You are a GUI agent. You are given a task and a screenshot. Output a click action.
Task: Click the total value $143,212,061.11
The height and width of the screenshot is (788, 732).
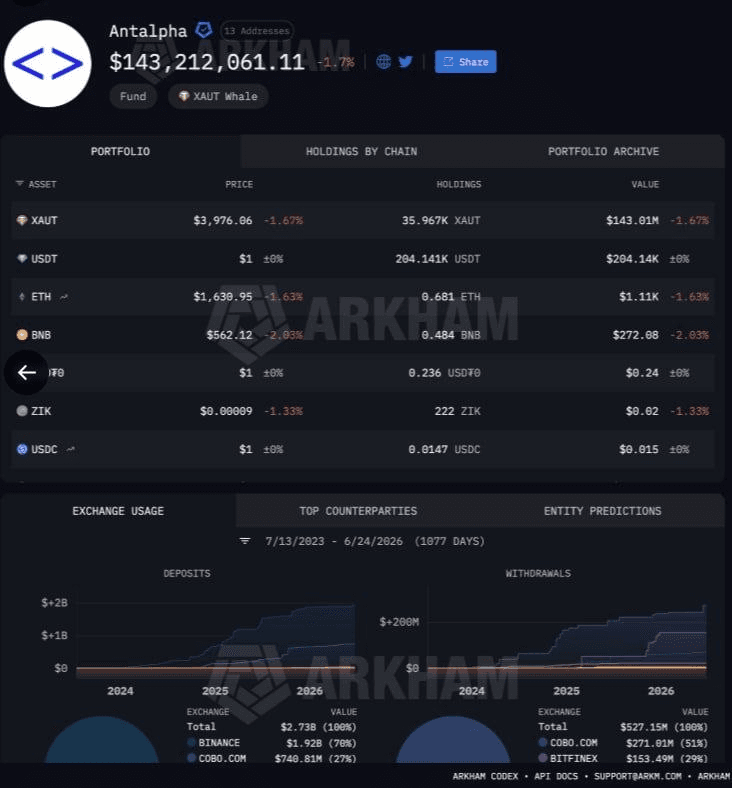[207, 62]
